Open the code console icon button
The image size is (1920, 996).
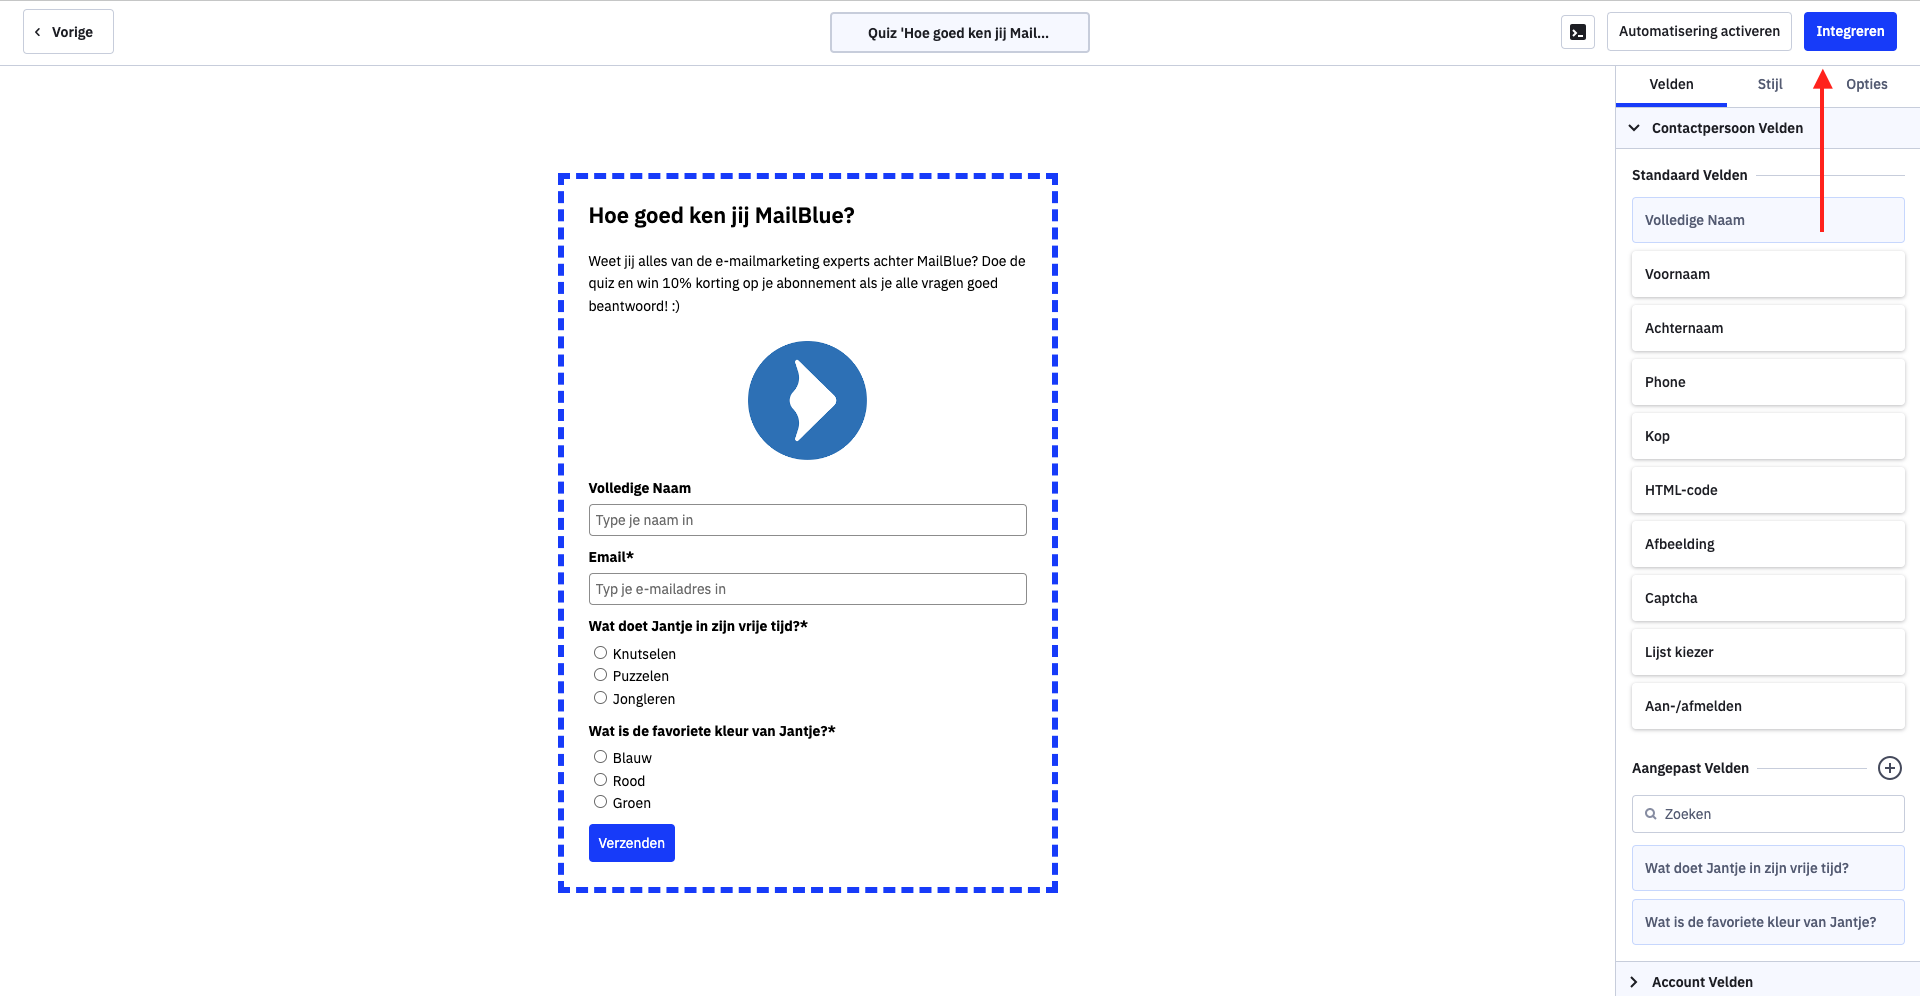click(x=1577, y=32)
